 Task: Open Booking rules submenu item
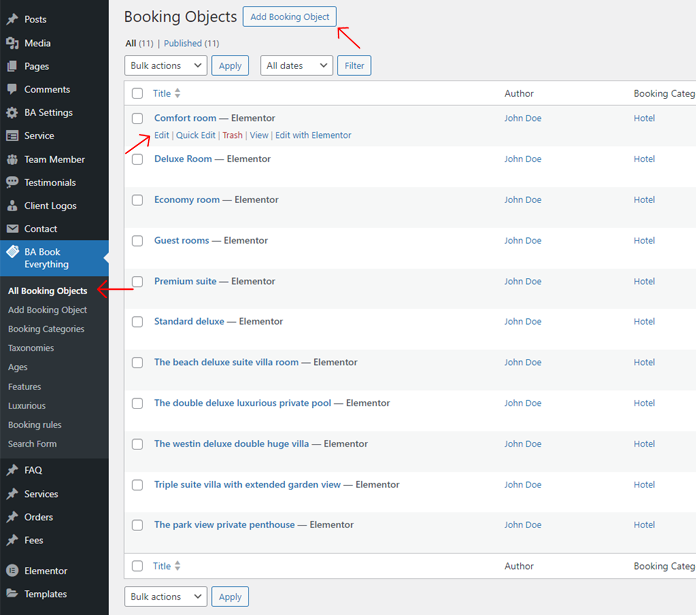[35, 425]
